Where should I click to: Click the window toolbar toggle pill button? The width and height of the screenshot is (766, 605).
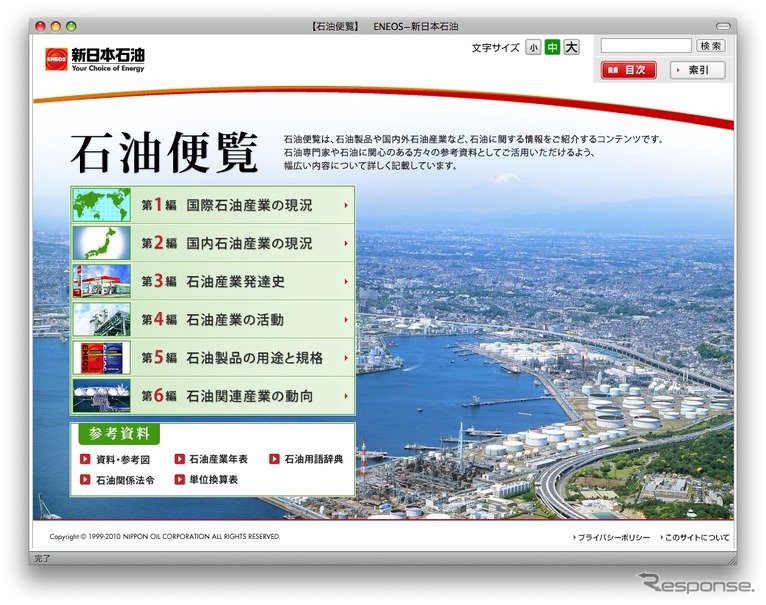723,26
